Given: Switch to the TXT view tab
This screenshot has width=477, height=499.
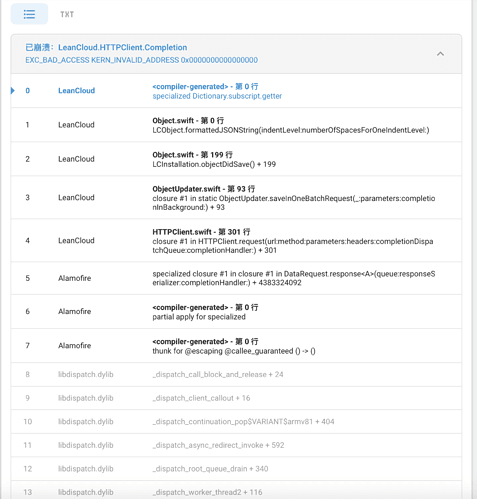Looking at the screenshot, I should pos(67,14).
